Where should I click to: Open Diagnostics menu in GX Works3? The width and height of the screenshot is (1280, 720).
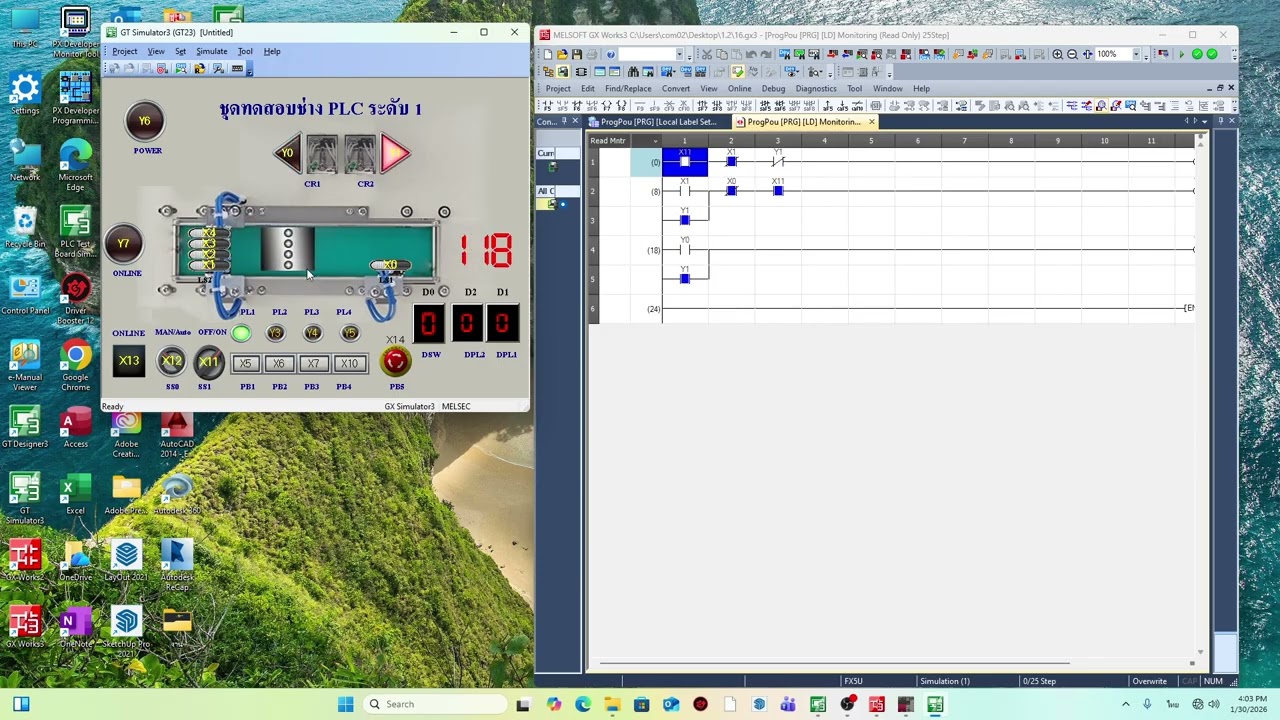(816, 88)
